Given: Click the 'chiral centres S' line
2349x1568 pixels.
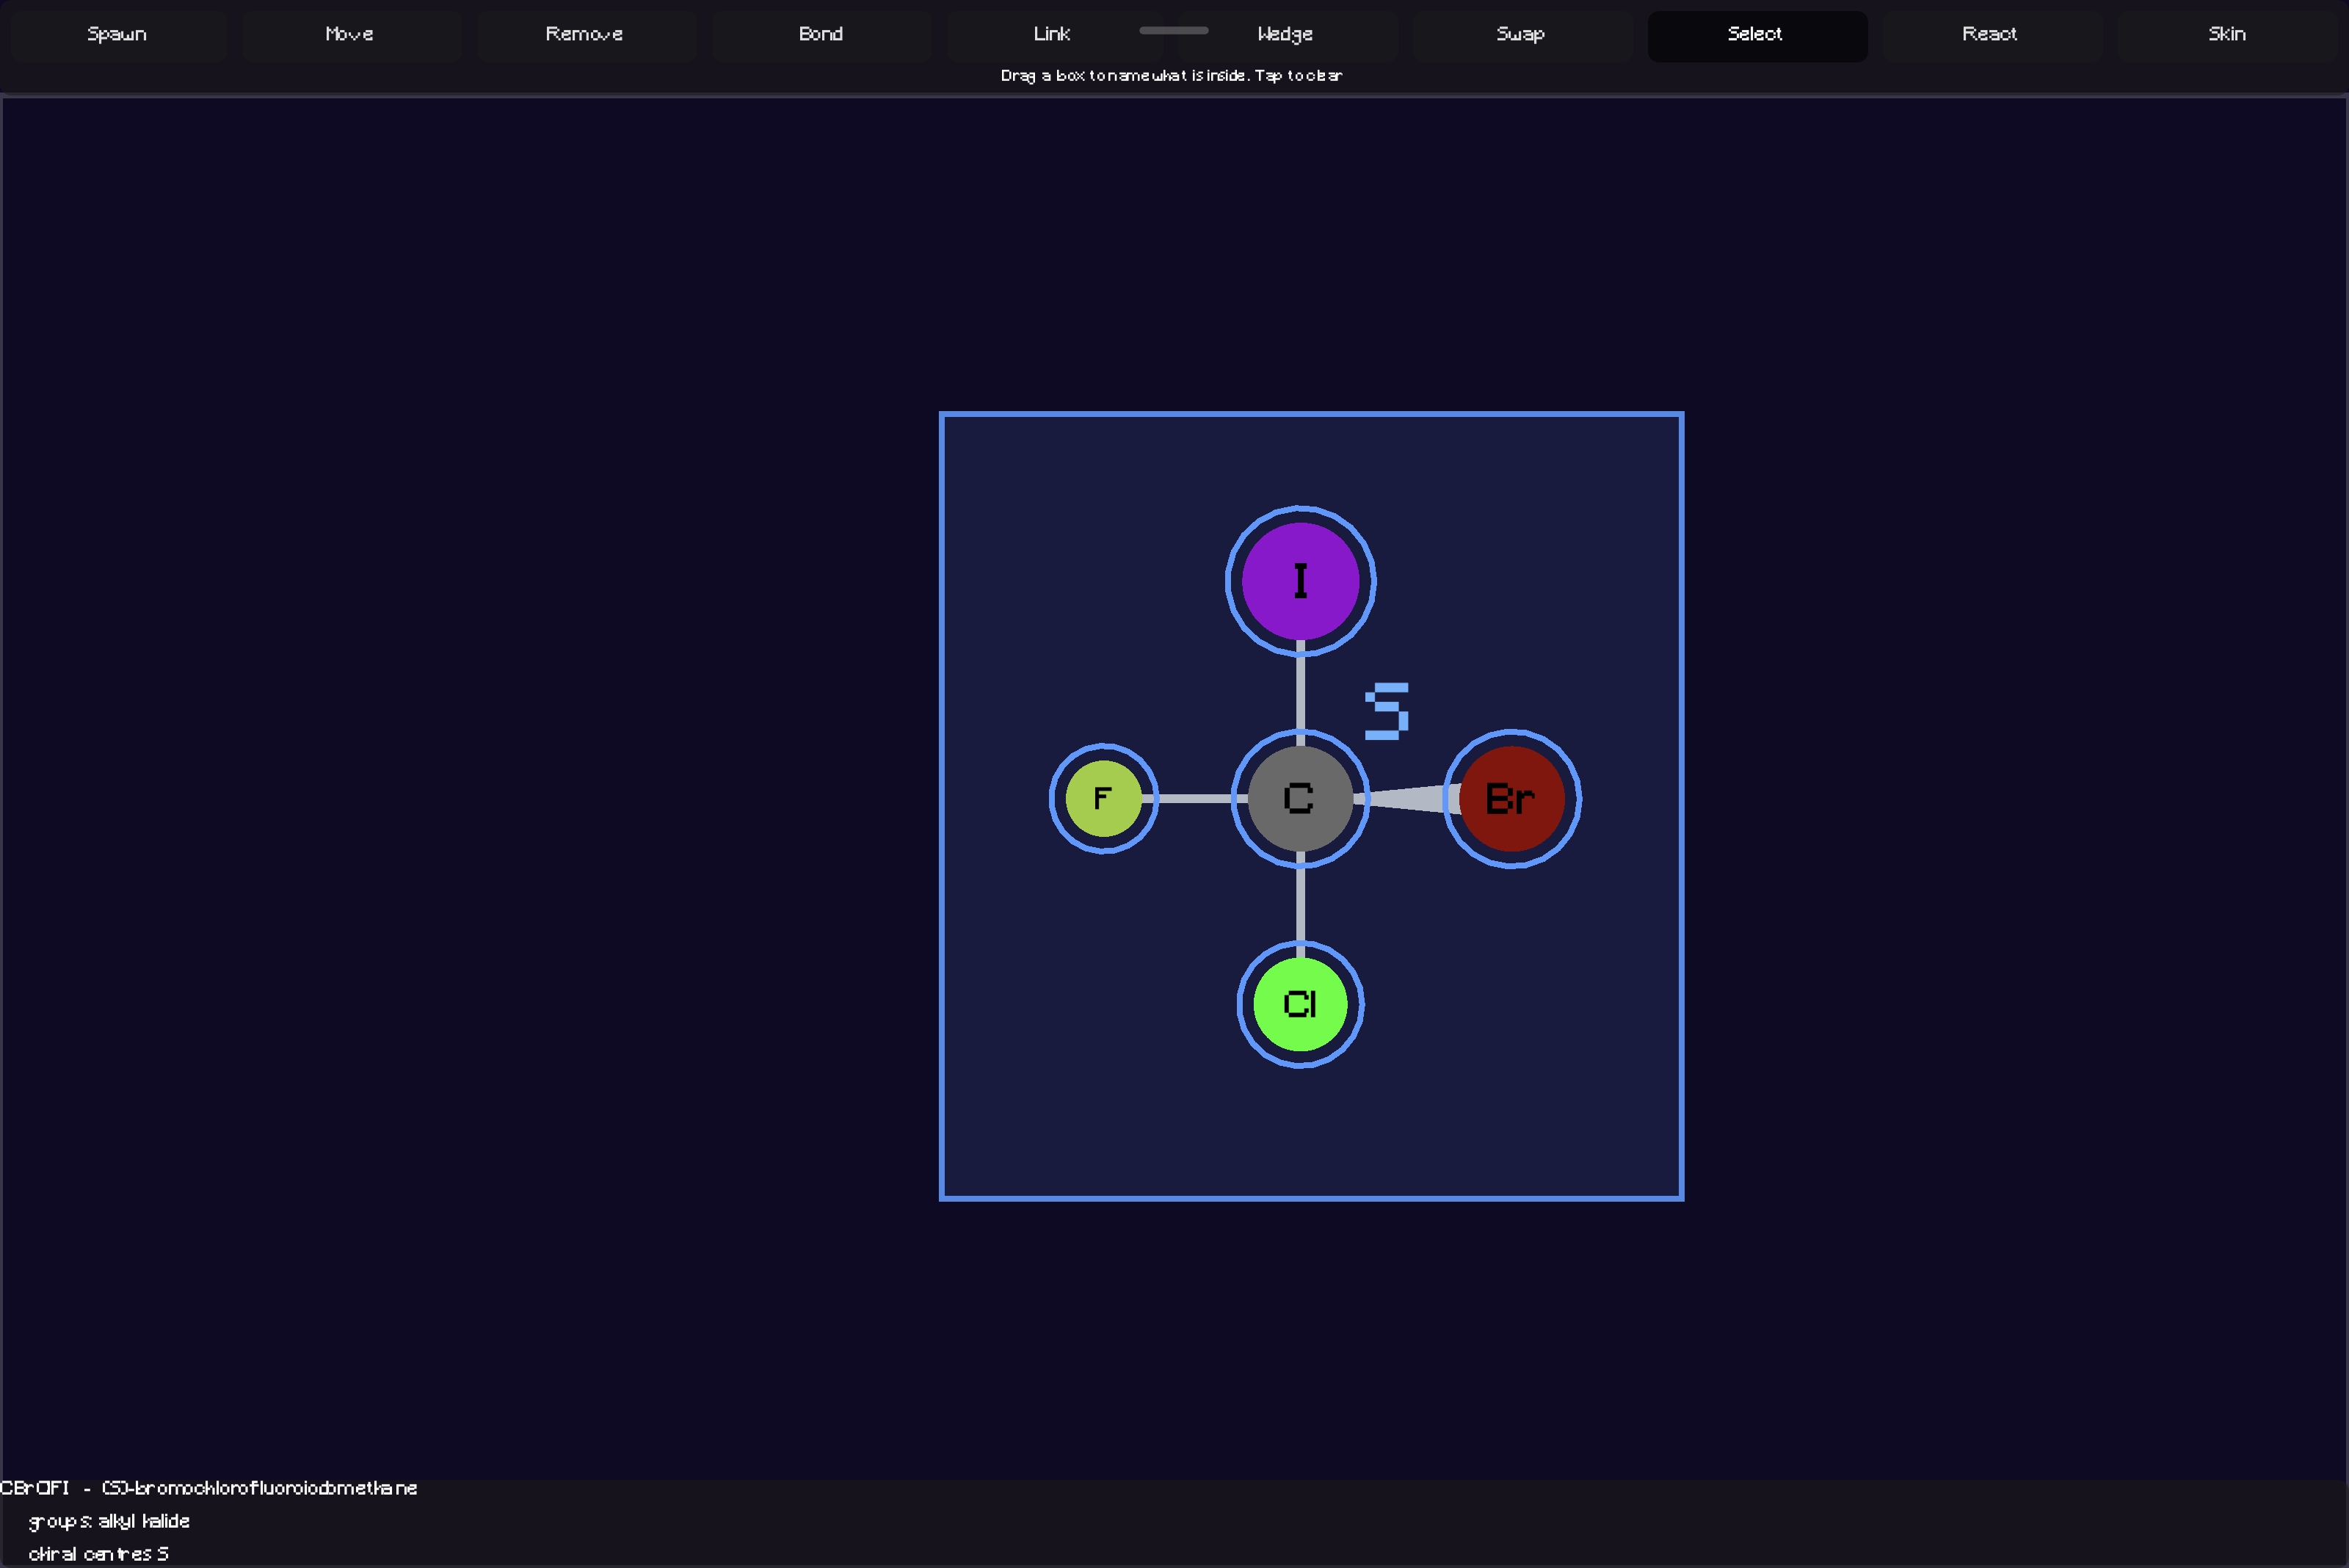Looking at the screenshot, I should coord(98,1554).
